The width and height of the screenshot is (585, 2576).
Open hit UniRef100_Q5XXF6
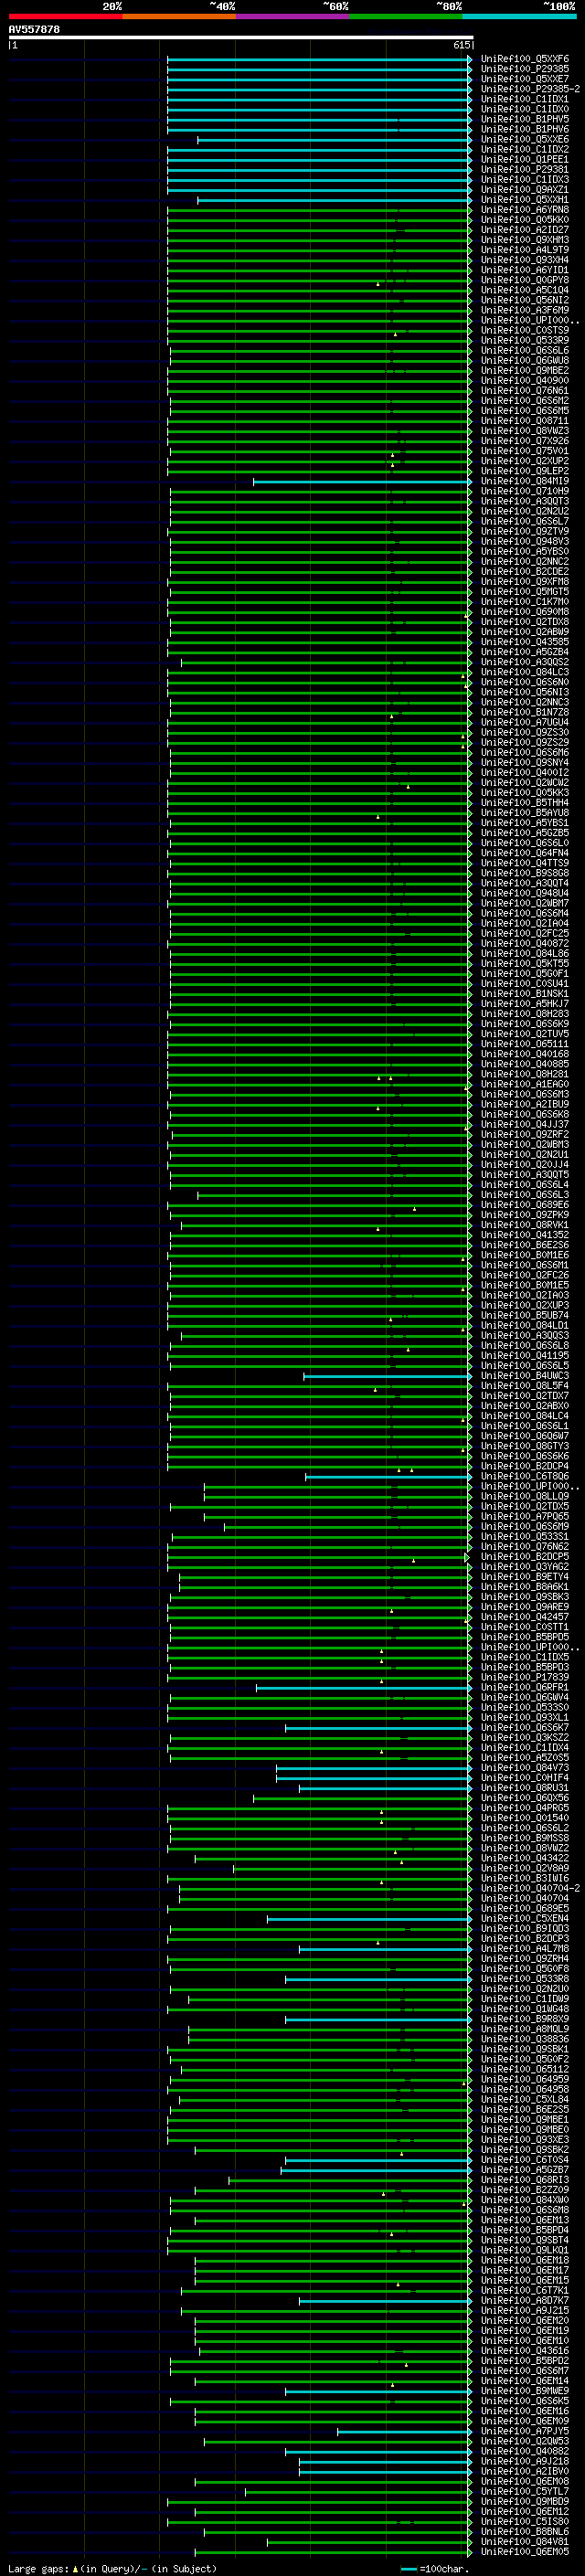pyautogui.click(x=525, y=60)
